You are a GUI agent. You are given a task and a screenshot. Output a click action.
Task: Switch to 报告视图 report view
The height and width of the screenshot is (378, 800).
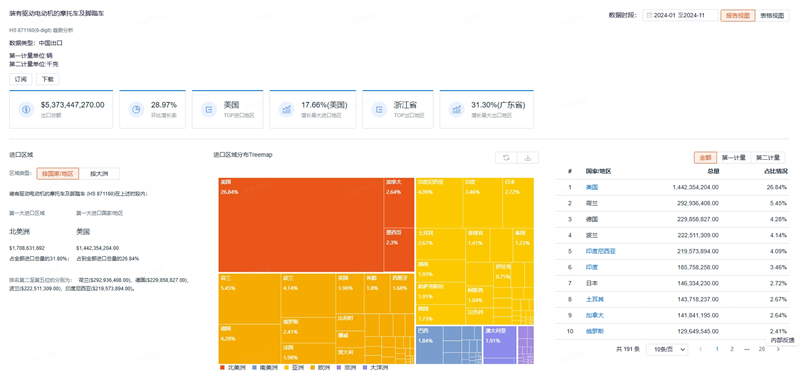pyautogui.click(x=738, y=15)
